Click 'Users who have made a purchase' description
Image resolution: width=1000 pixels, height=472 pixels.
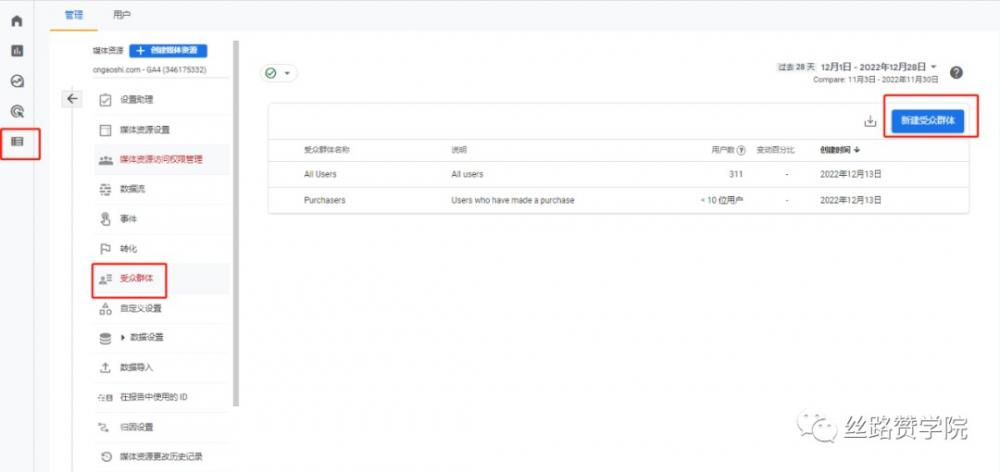point(513,200)
